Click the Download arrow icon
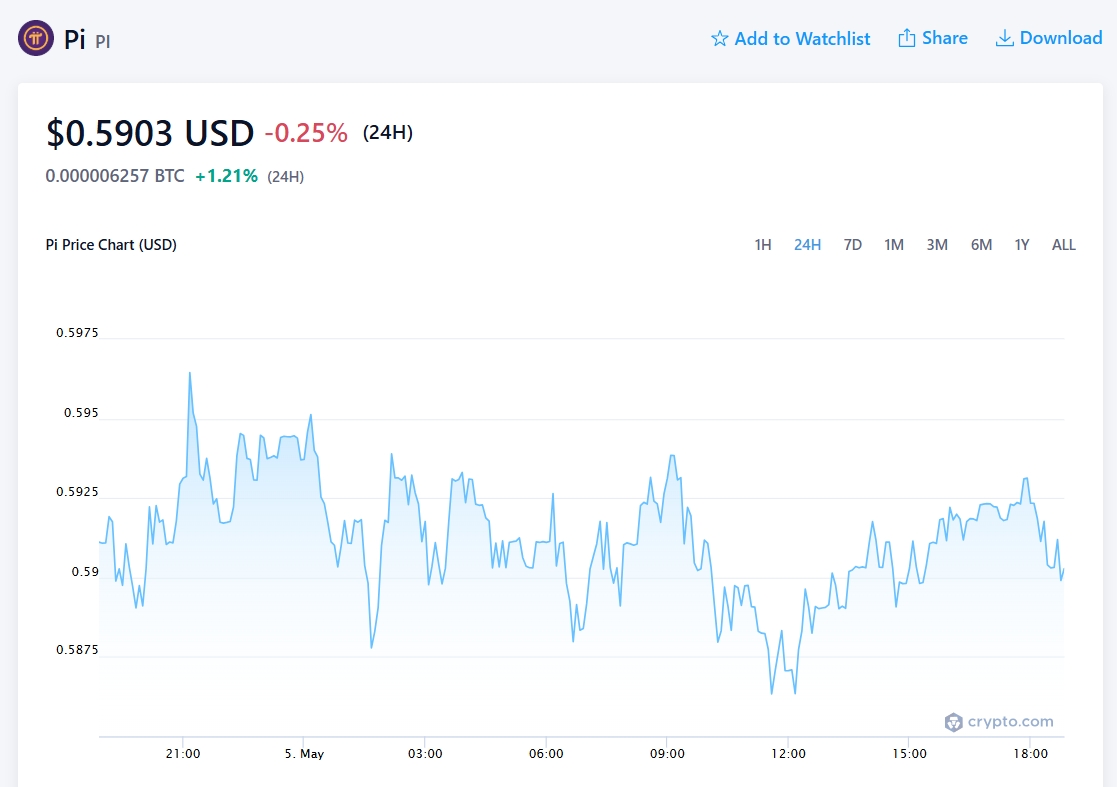 point(1004,38)
